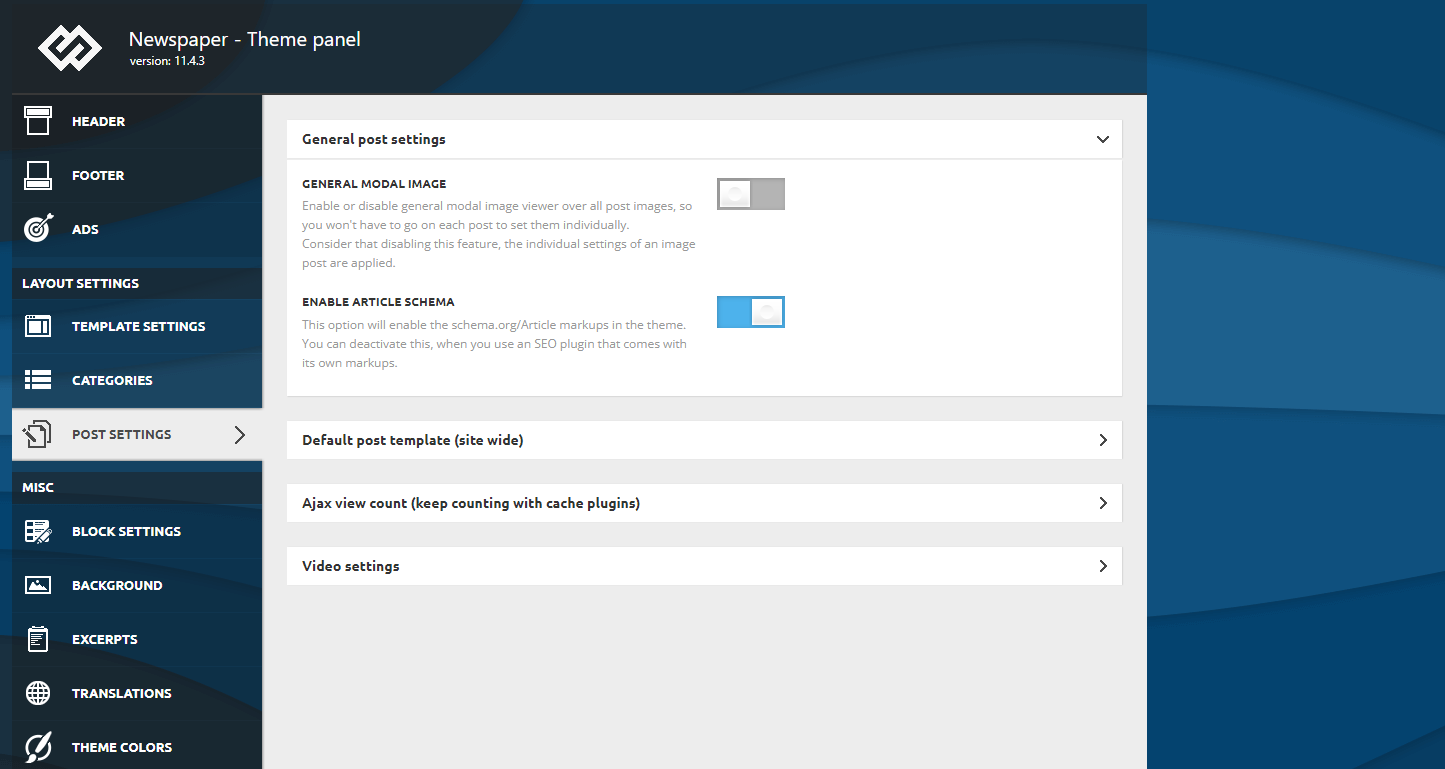
Task: Expand Default post template chevron
Action: pyautogui.click(x=1103, y=440)
